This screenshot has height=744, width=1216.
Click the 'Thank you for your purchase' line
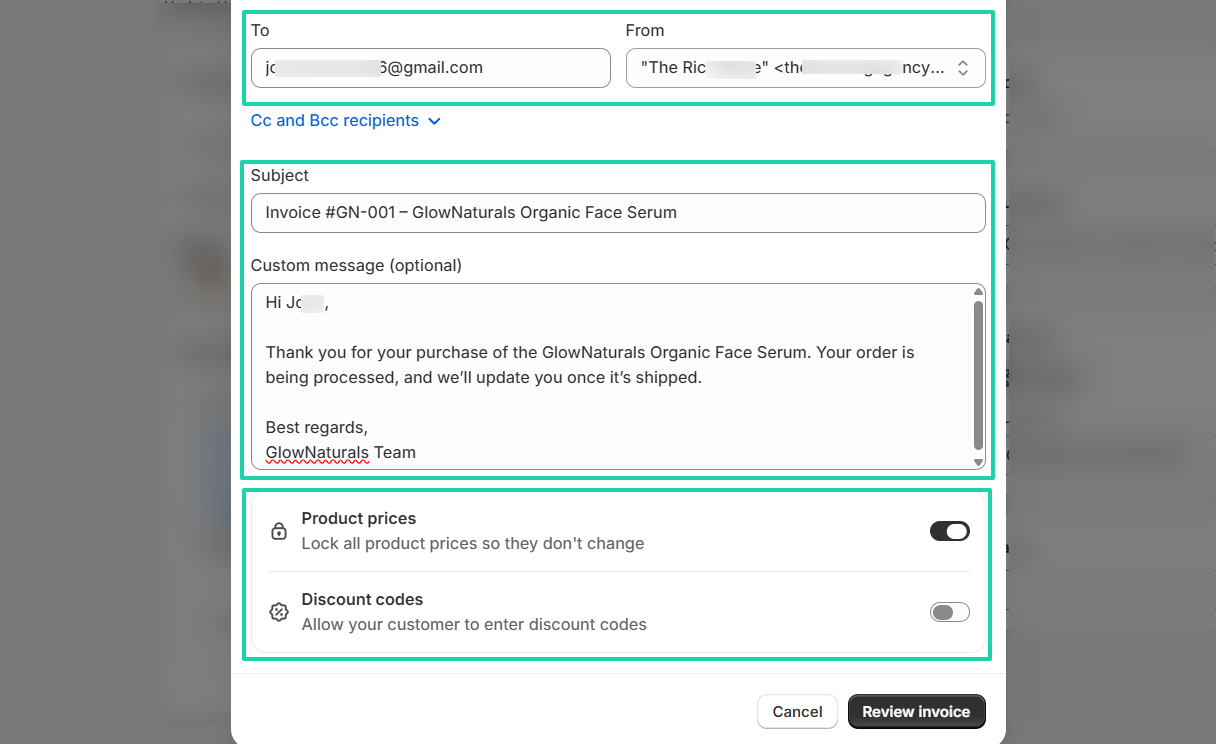pyautogui.click(x=590, y=353)
